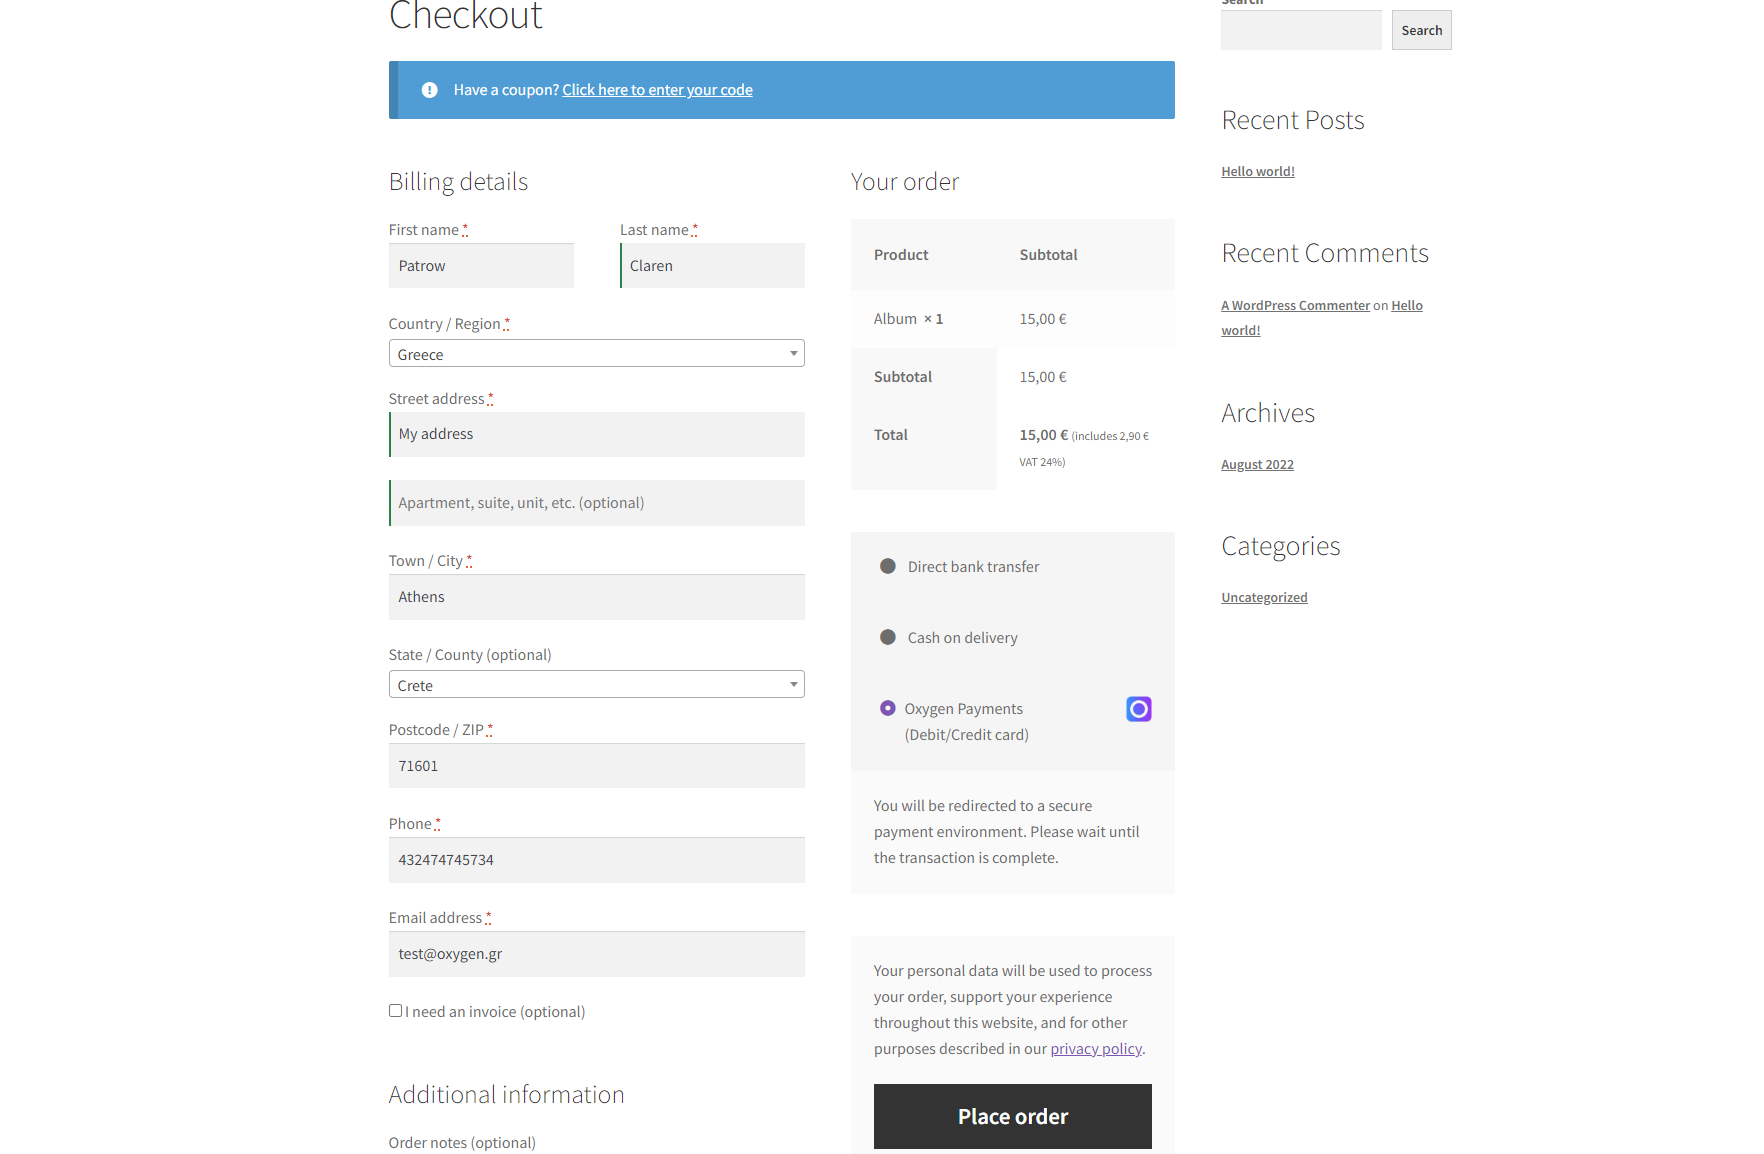Open the coupon code entry link

(657, 90)
